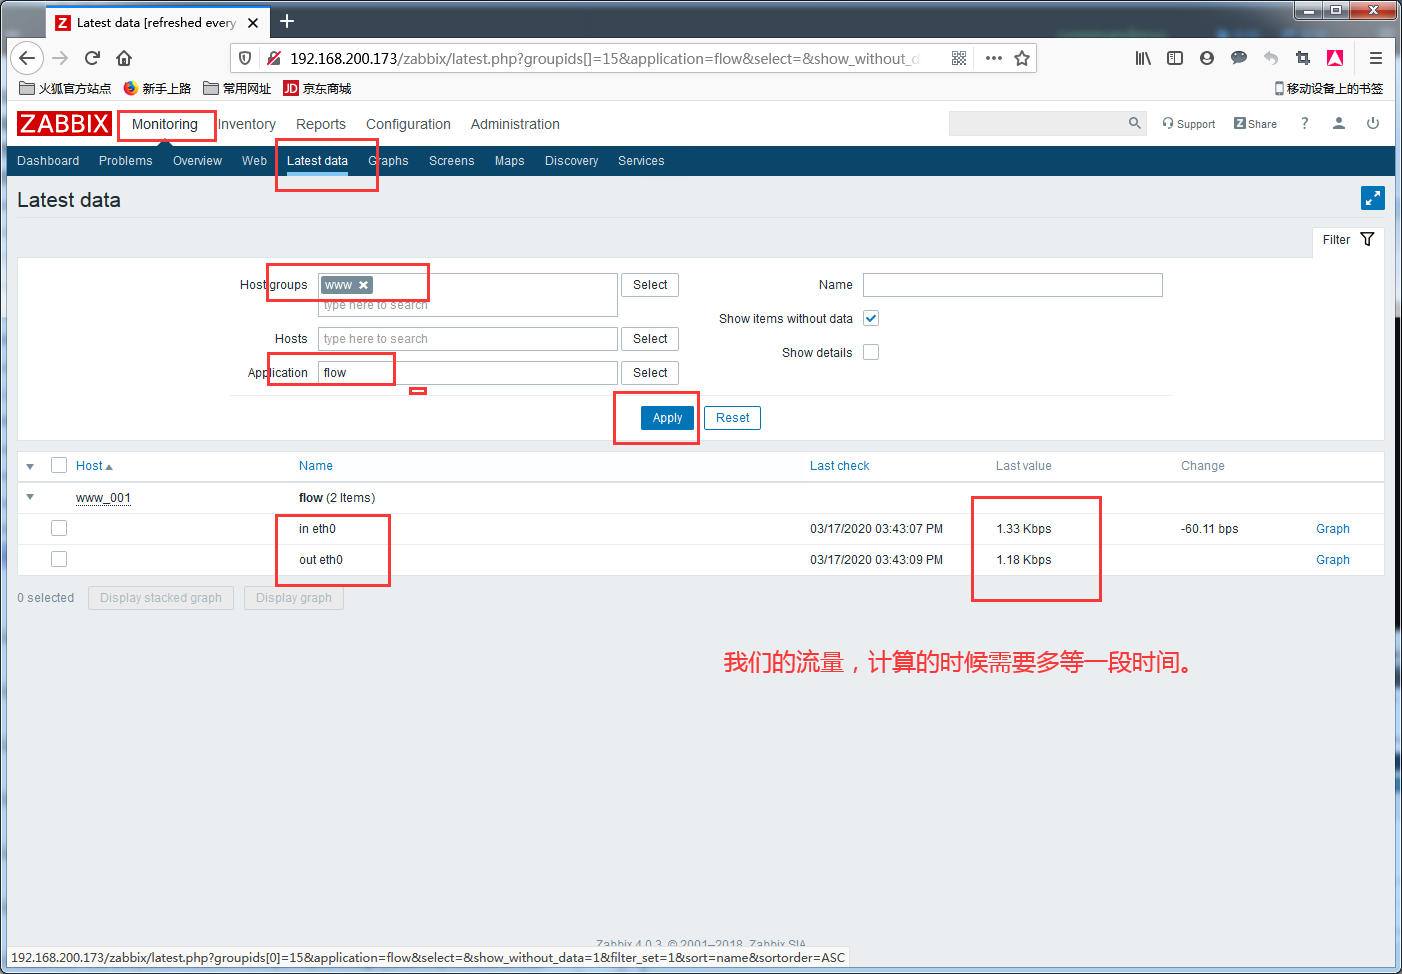
Task: Apply the filter settings
Action: tap(667, 418)
